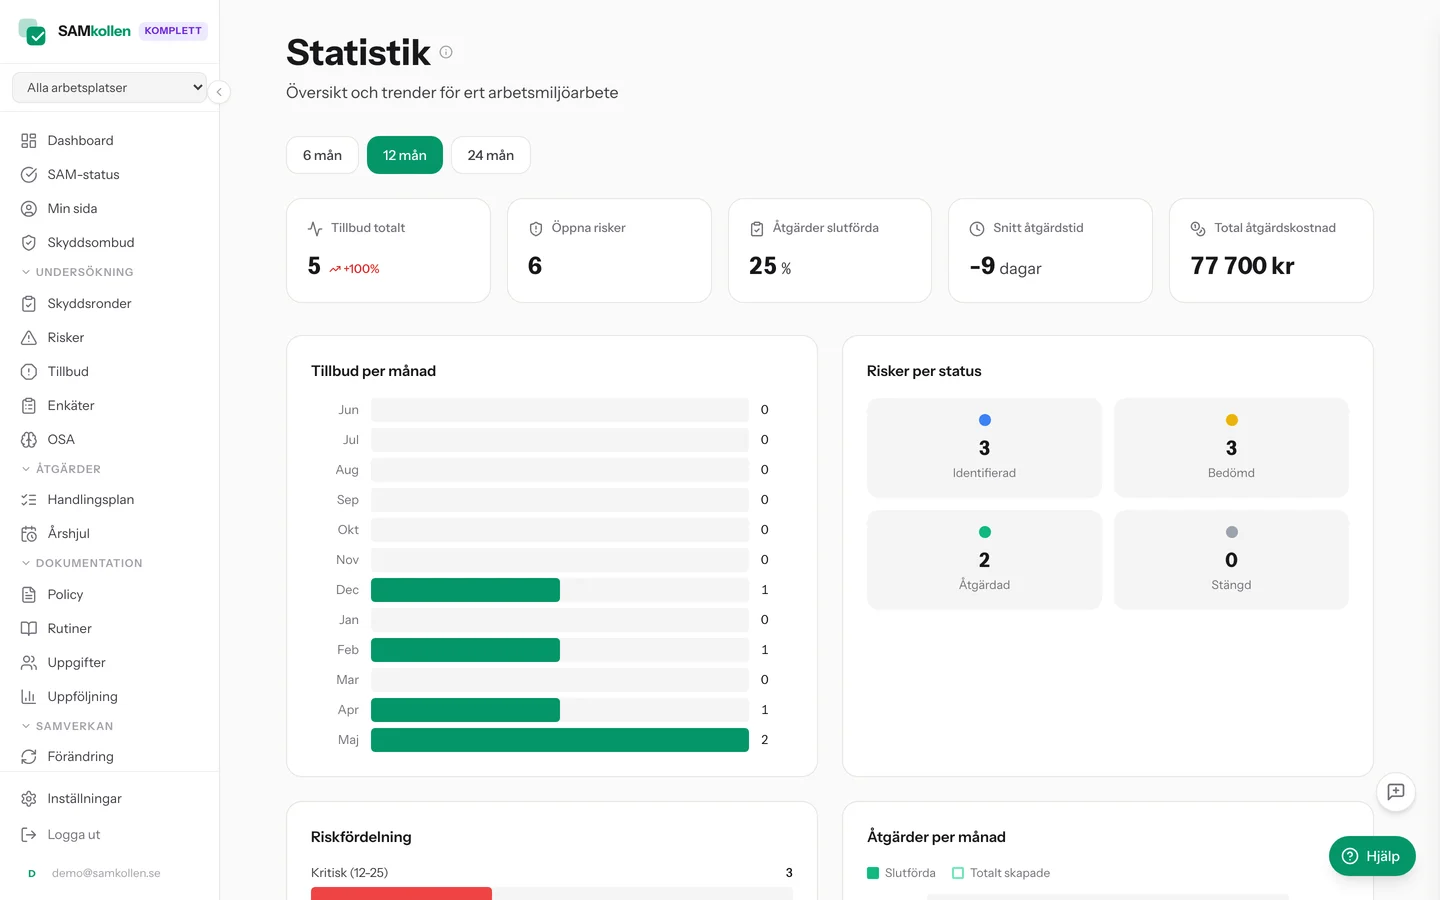The height and width of the screenshot is (900, 1440).
Task: Collapse the DOKUMENTATION section
Action: 82,563
